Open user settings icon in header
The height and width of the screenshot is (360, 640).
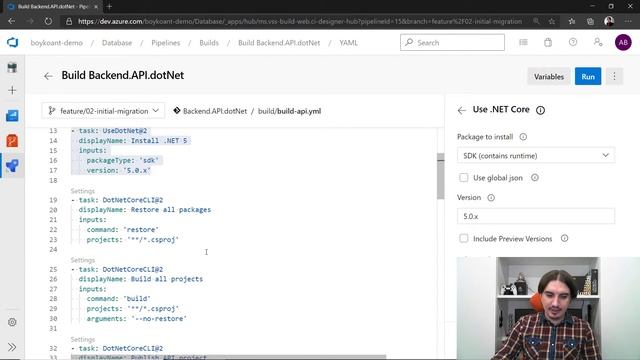[x=598, y=42]
